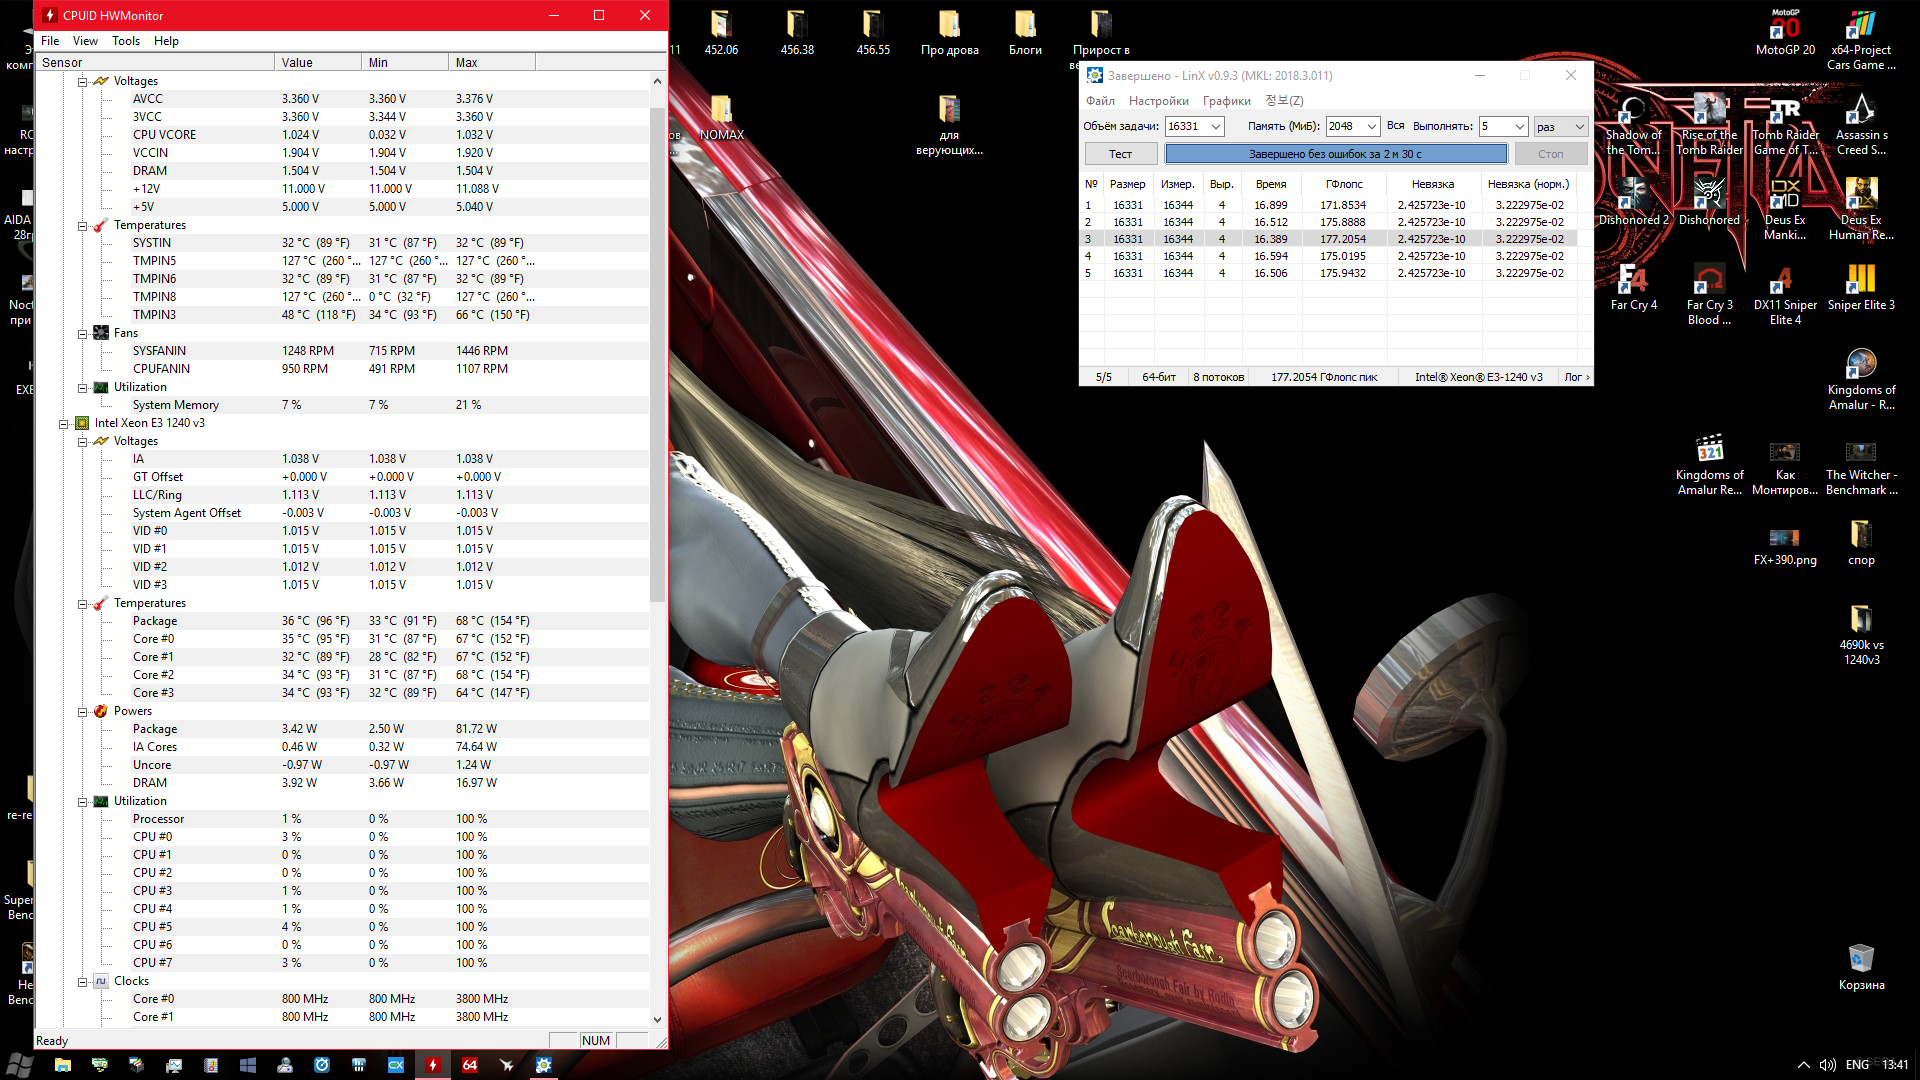
Task: Open the FX+390.png file thumbnail
Action: pyautogui.click(x=1784, y=540)
